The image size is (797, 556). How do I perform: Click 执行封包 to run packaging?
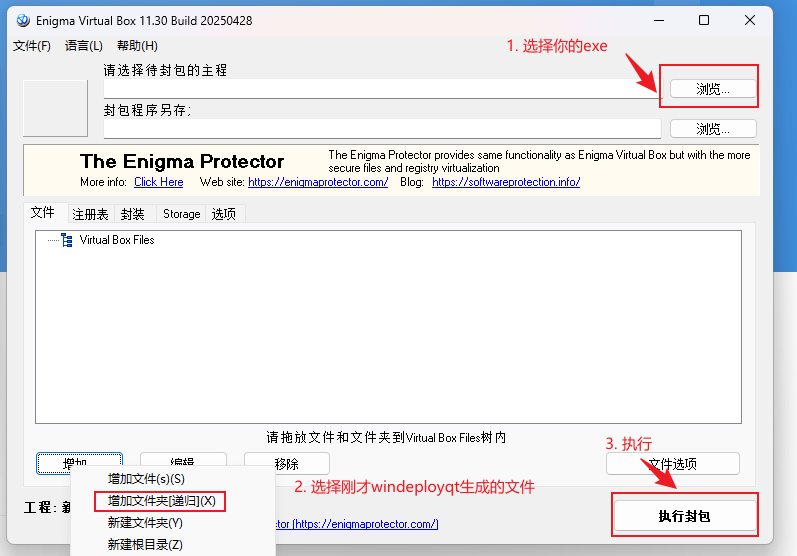(x=685, y=516)
